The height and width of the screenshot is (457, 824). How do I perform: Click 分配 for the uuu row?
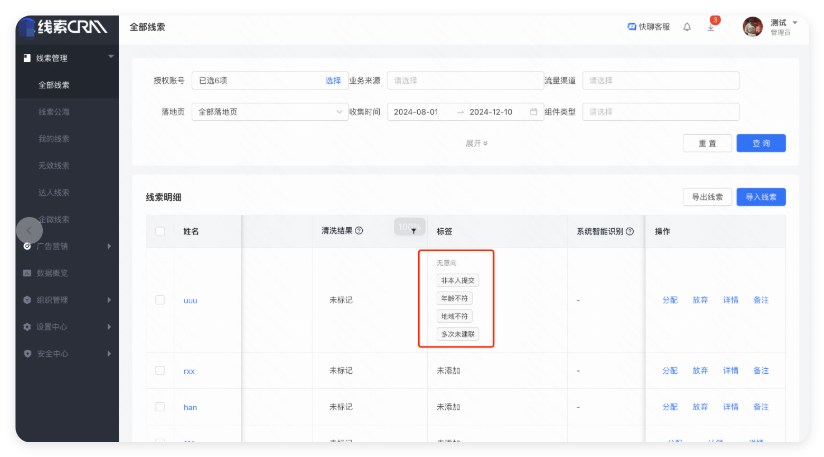[670, 300]
